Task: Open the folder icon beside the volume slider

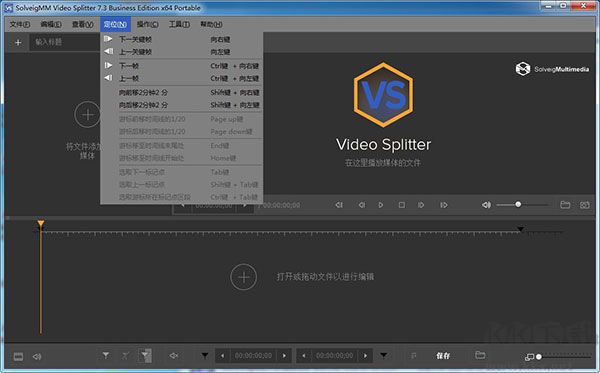Action: (565, 205)
